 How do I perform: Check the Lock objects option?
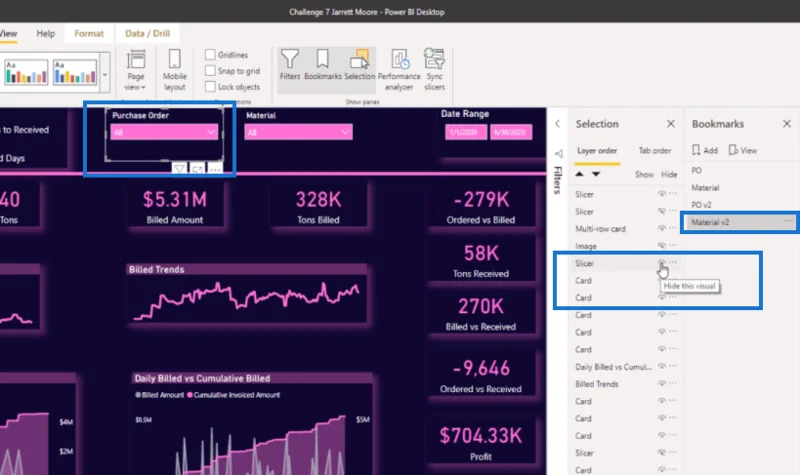tap(210, 87)
